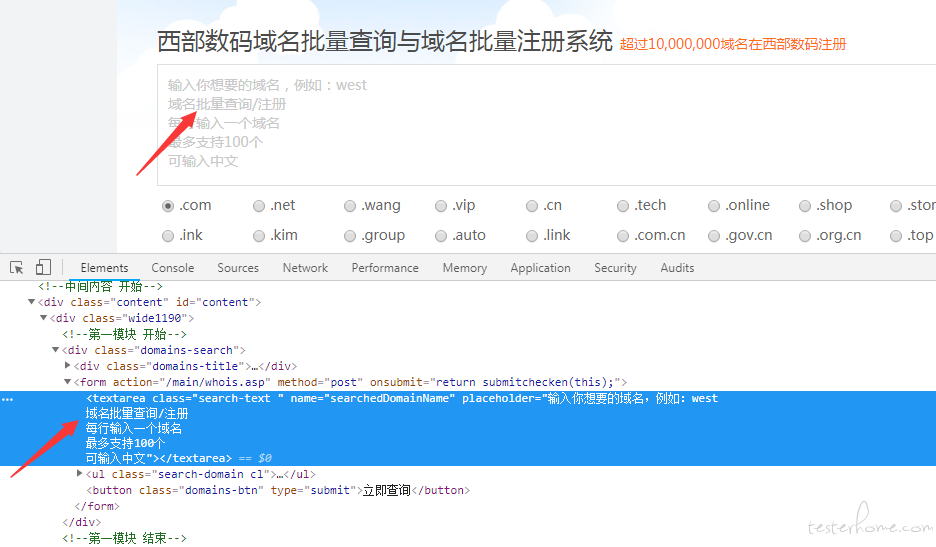Viewport: 936px width, 547px height.
Task: Choose the .org.cn domain option
Action: (805, 236)
